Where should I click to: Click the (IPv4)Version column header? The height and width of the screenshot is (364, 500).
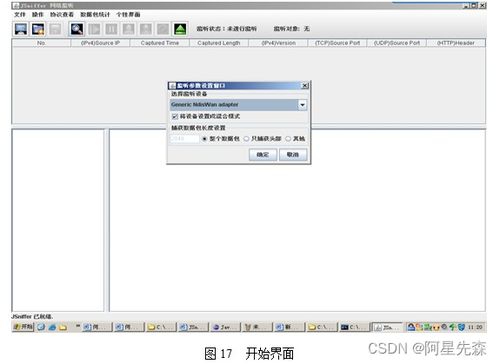click(278, 43)
